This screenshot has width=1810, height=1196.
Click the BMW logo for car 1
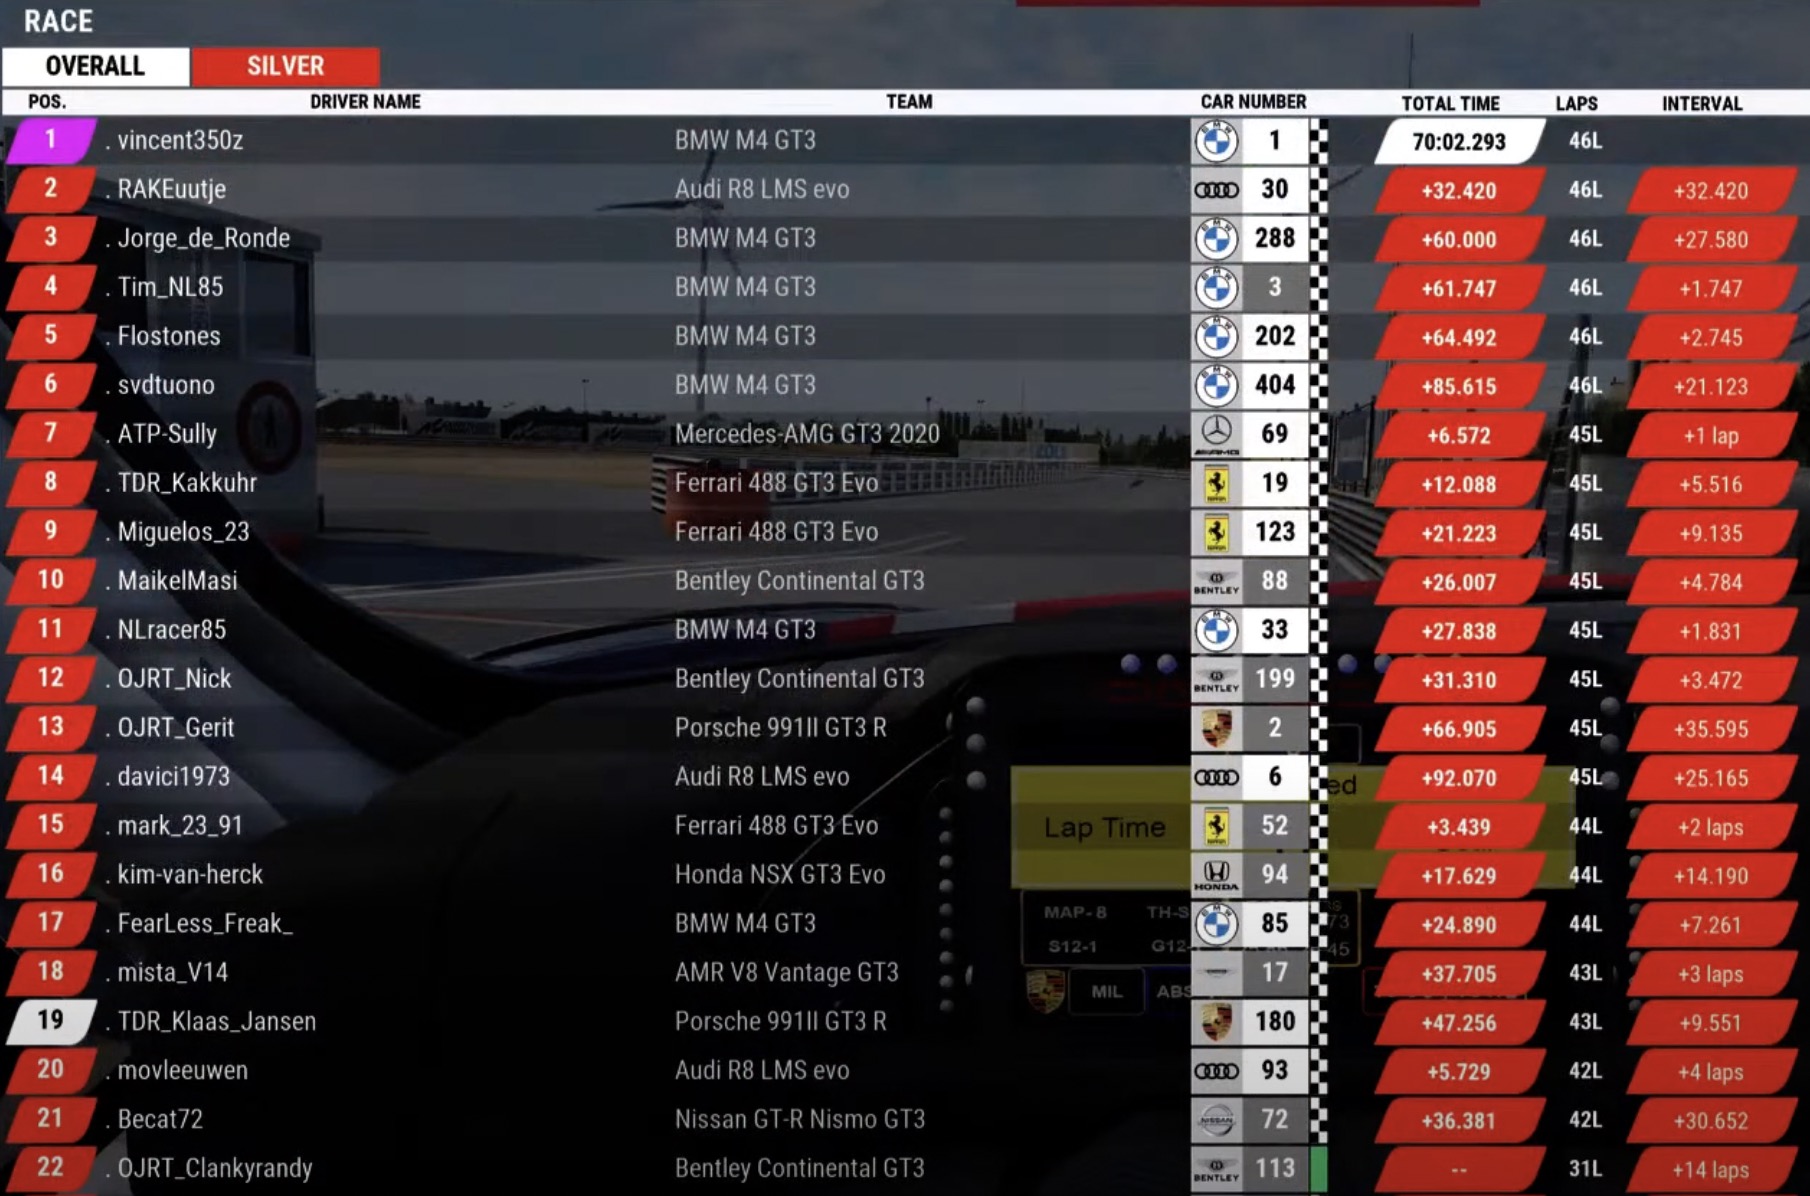(x=1216, y=141)
